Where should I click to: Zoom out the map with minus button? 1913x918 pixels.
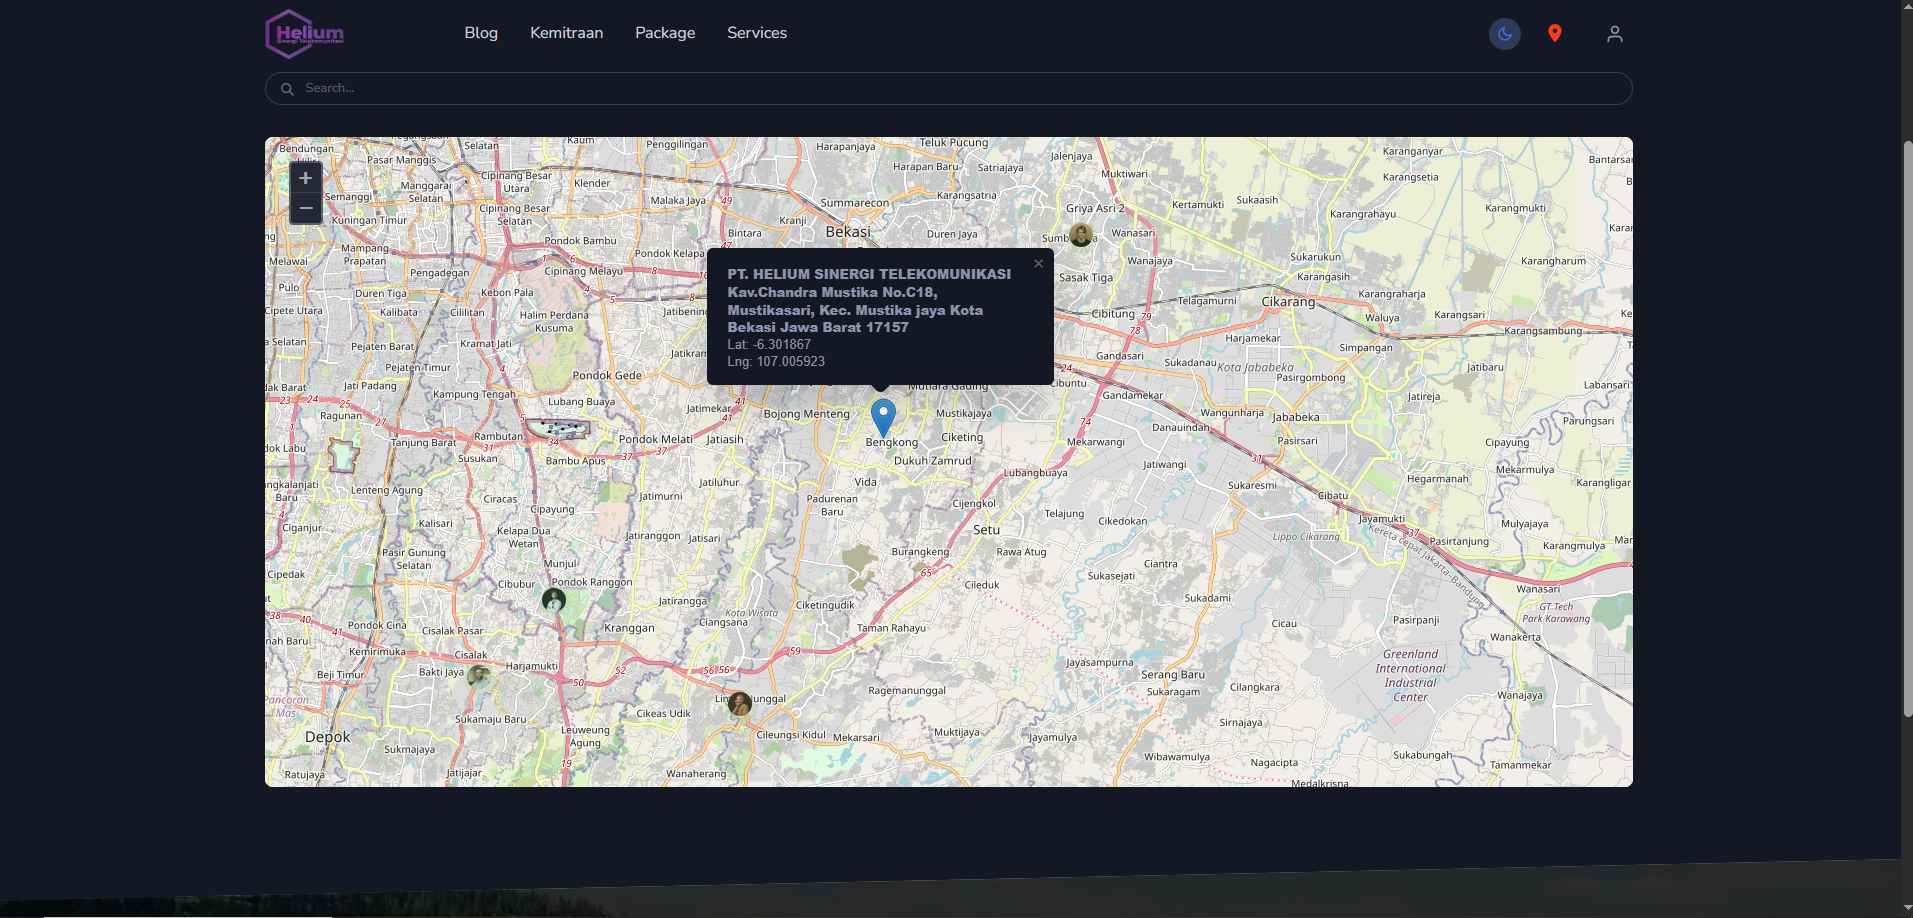click(306, 208)
